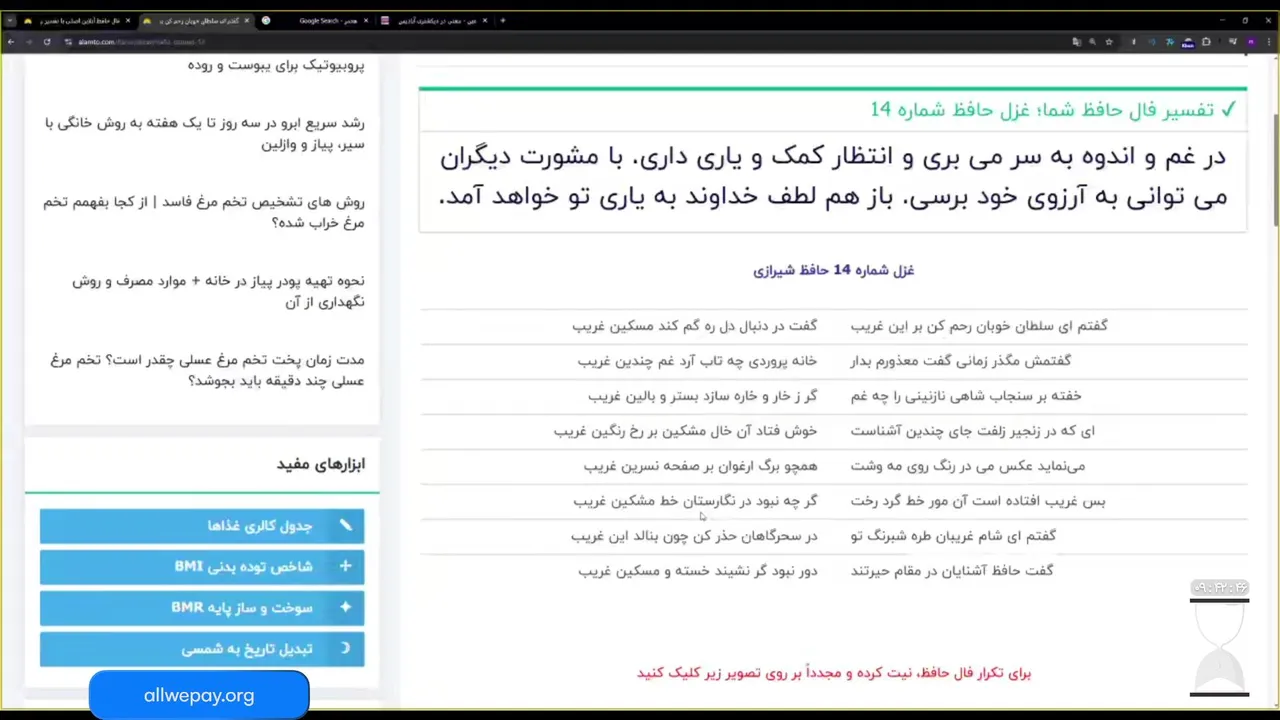Click the wrench icon on calorie table button
Screen dimensions: 1280x720
coord(345,525)
